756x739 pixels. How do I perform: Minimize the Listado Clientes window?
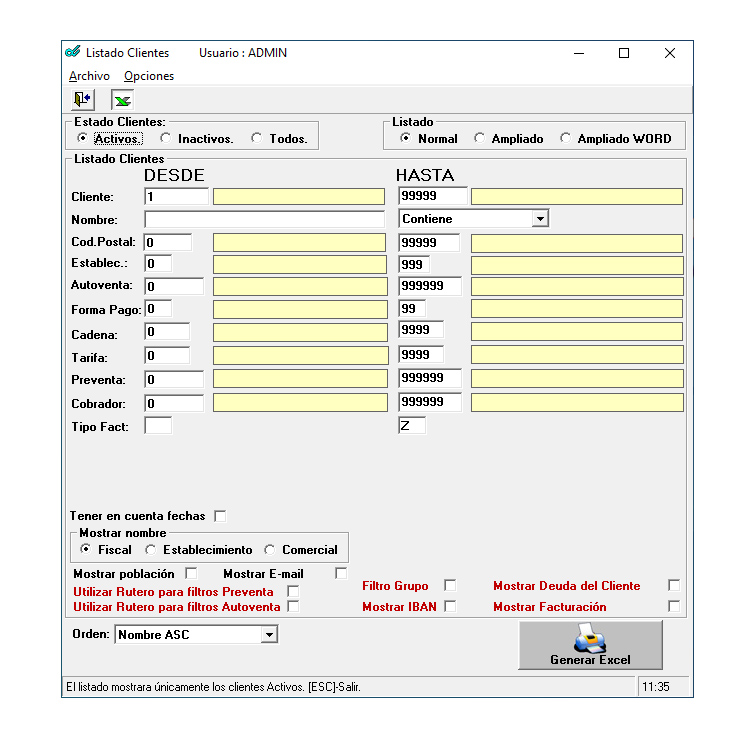click(x=579, y=53)
